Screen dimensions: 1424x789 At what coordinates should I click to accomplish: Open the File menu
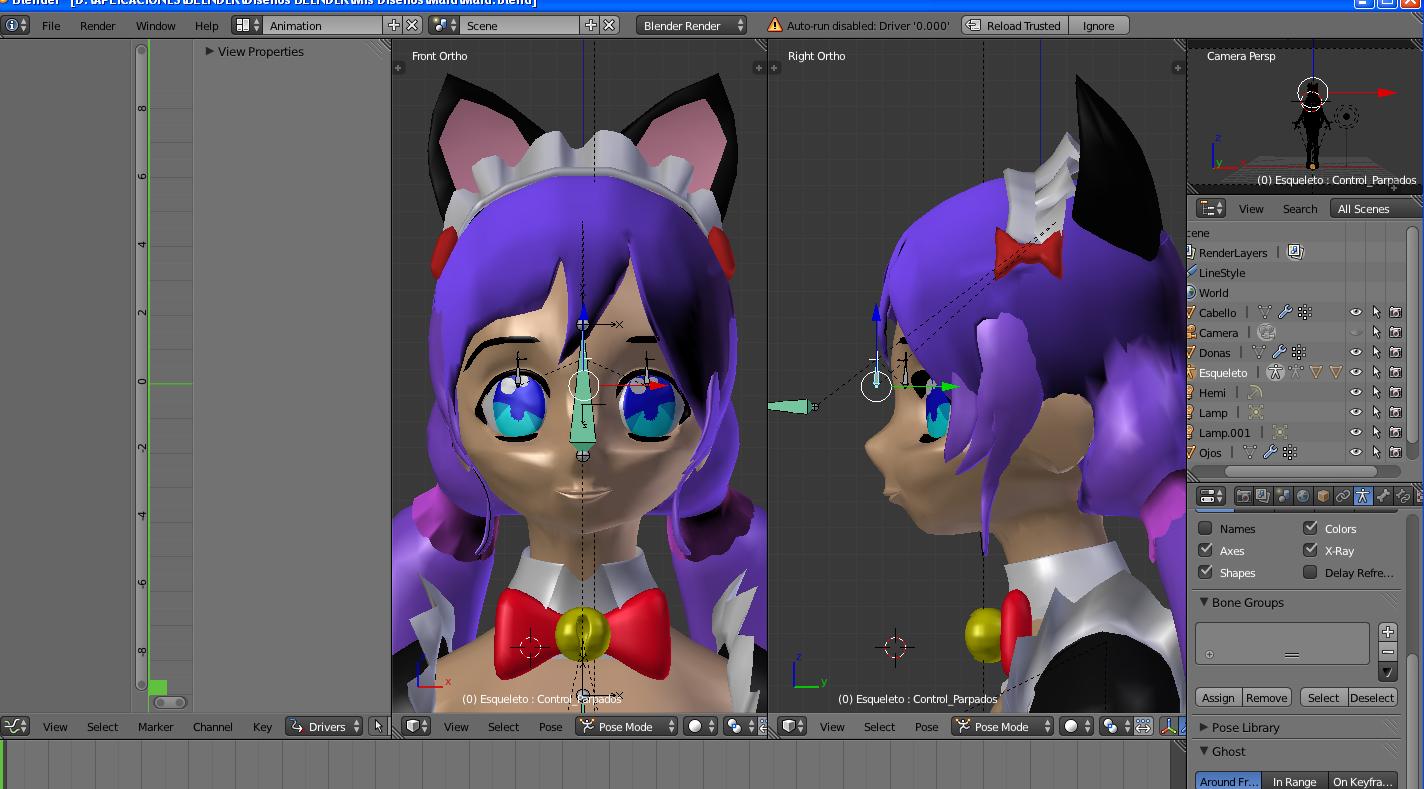tap(51, 25)
